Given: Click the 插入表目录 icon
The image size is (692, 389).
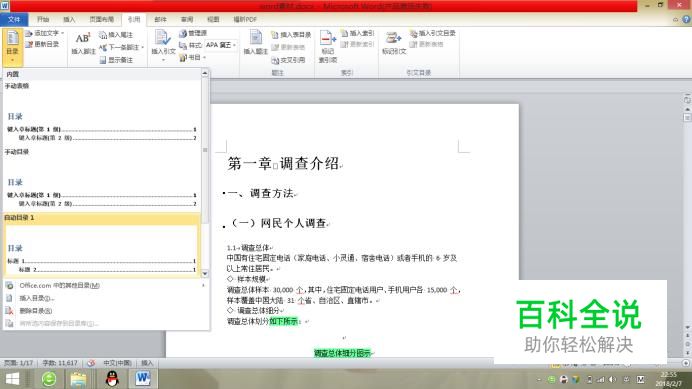Looking at the screenshot, I should point(275,35).
